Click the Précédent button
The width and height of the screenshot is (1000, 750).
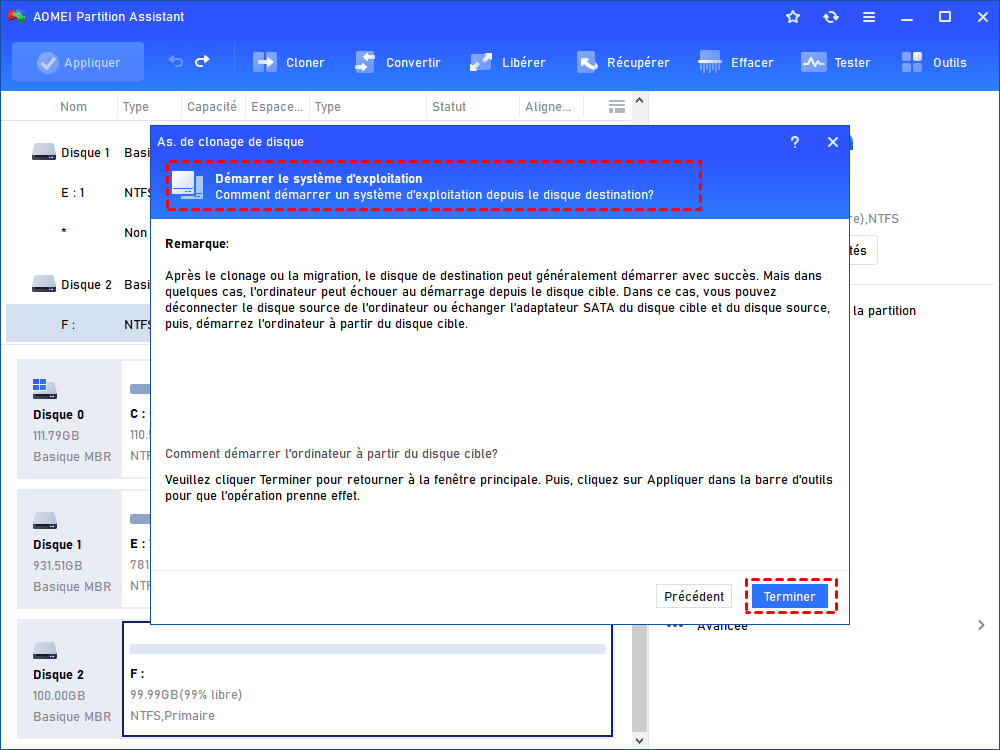pos(694,596)
